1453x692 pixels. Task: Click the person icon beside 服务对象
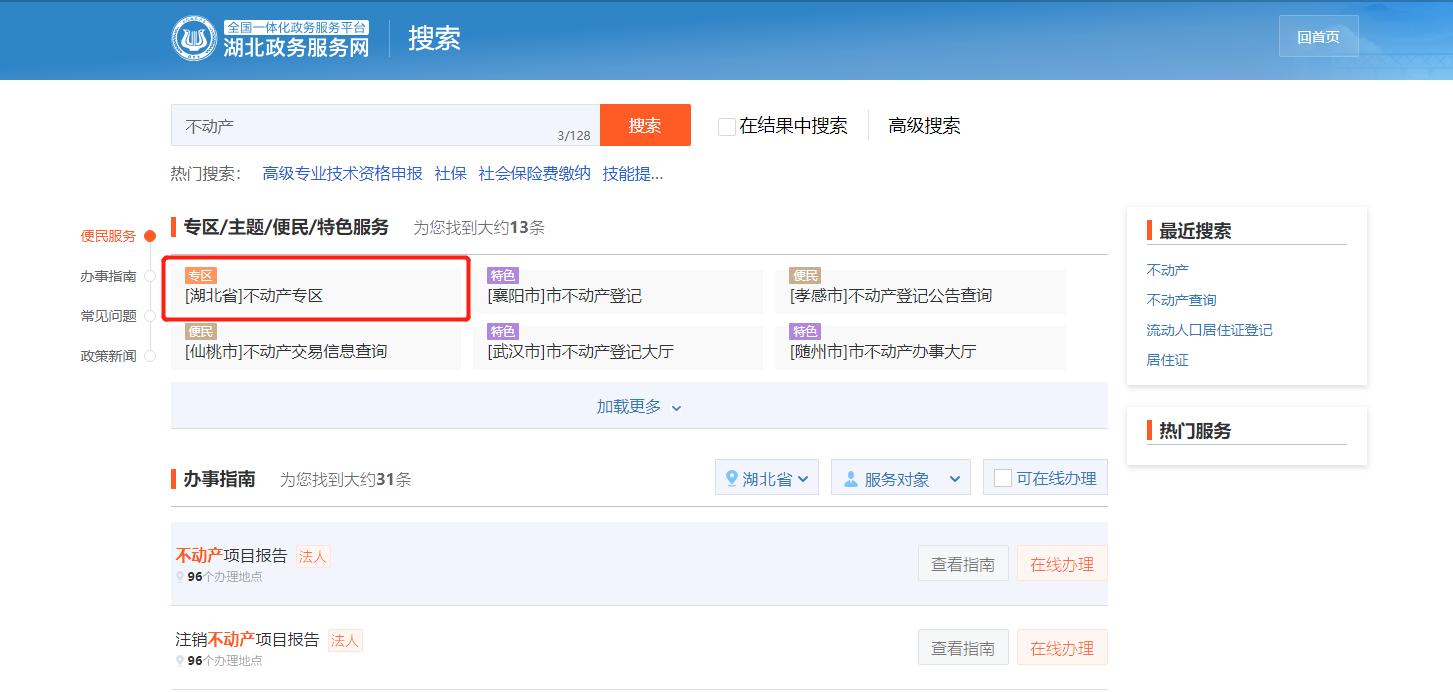[853, 477]
